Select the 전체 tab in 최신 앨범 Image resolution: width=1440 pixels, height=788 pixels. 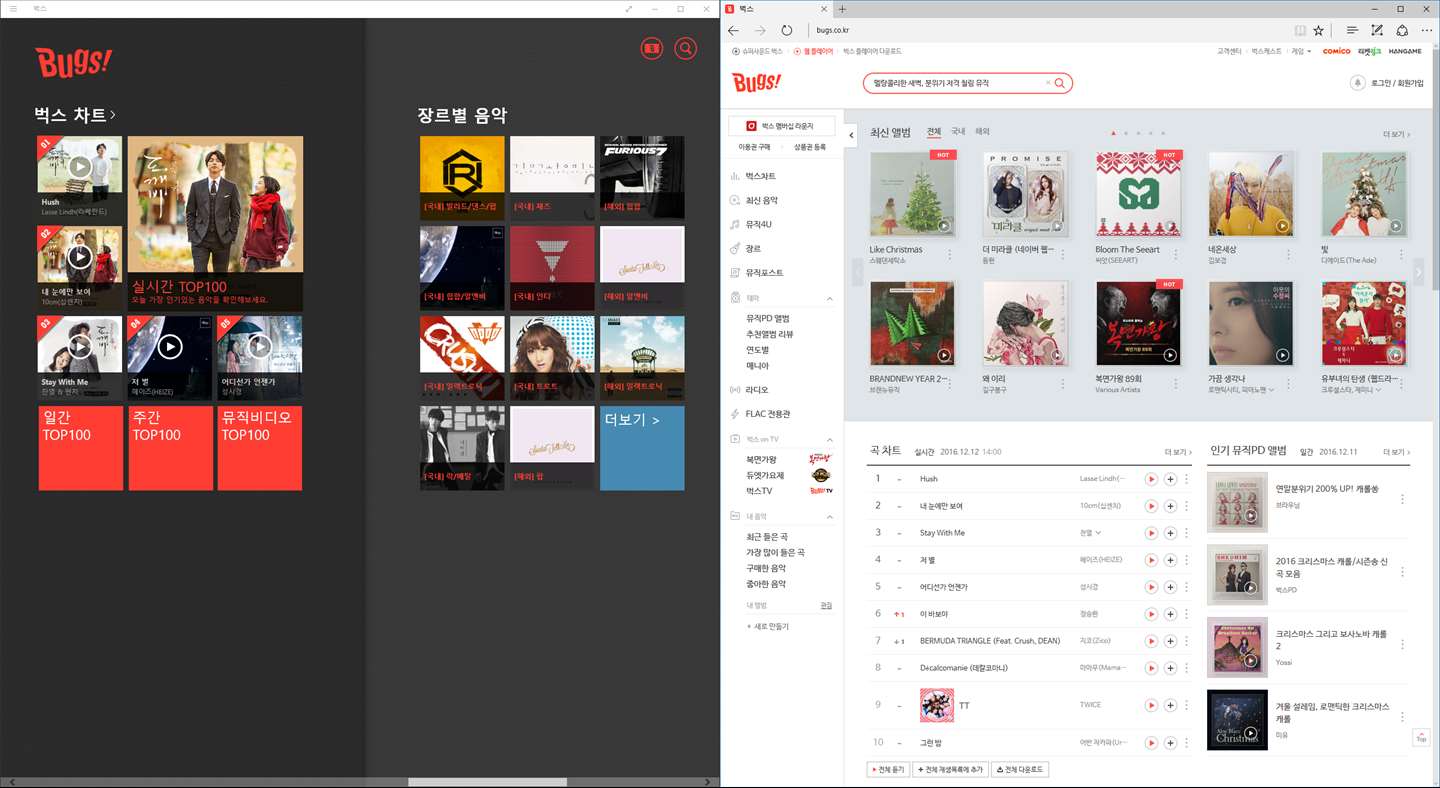pos(934,132)
